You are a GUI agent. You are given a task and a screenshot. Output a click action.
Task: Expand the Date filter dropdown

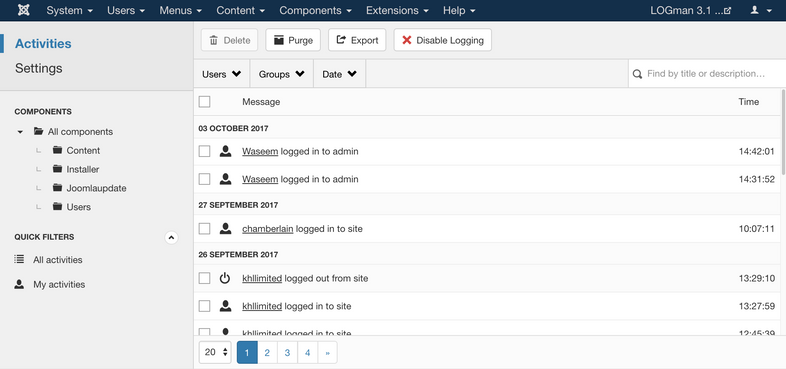pyautogui.click(x=339, y=74)
